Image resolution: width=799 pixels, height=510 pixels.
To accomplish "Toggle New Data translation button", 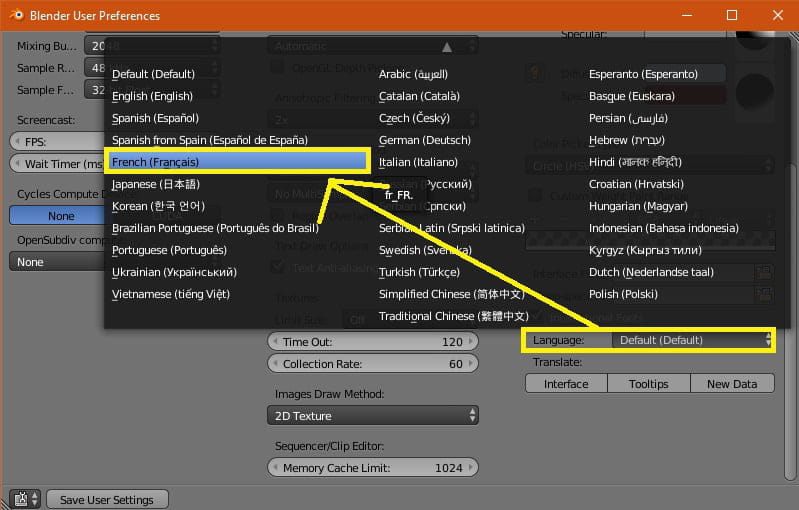I will (x=732, y=384).
